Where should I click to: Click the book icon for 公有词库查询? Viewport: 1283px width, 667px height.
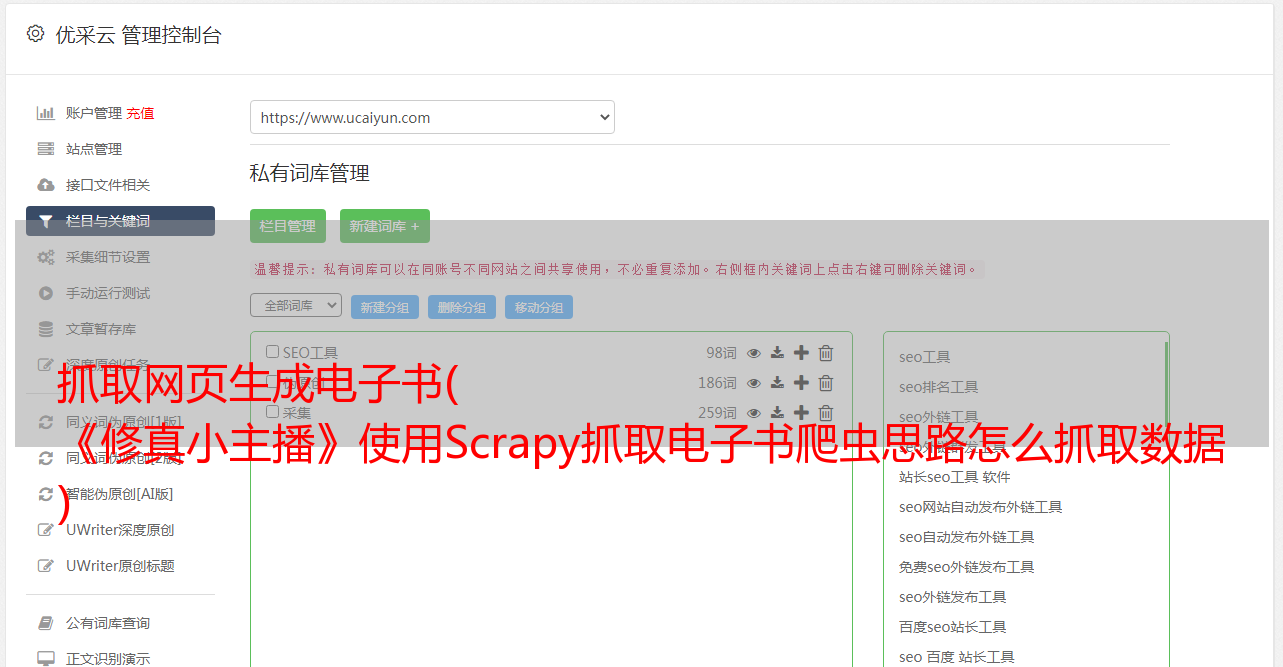(46, 623)
